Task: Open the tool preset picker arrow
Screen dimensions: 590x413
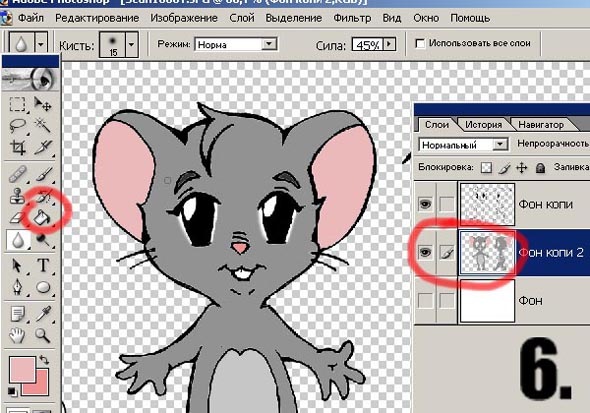Action: pos(41,44)
